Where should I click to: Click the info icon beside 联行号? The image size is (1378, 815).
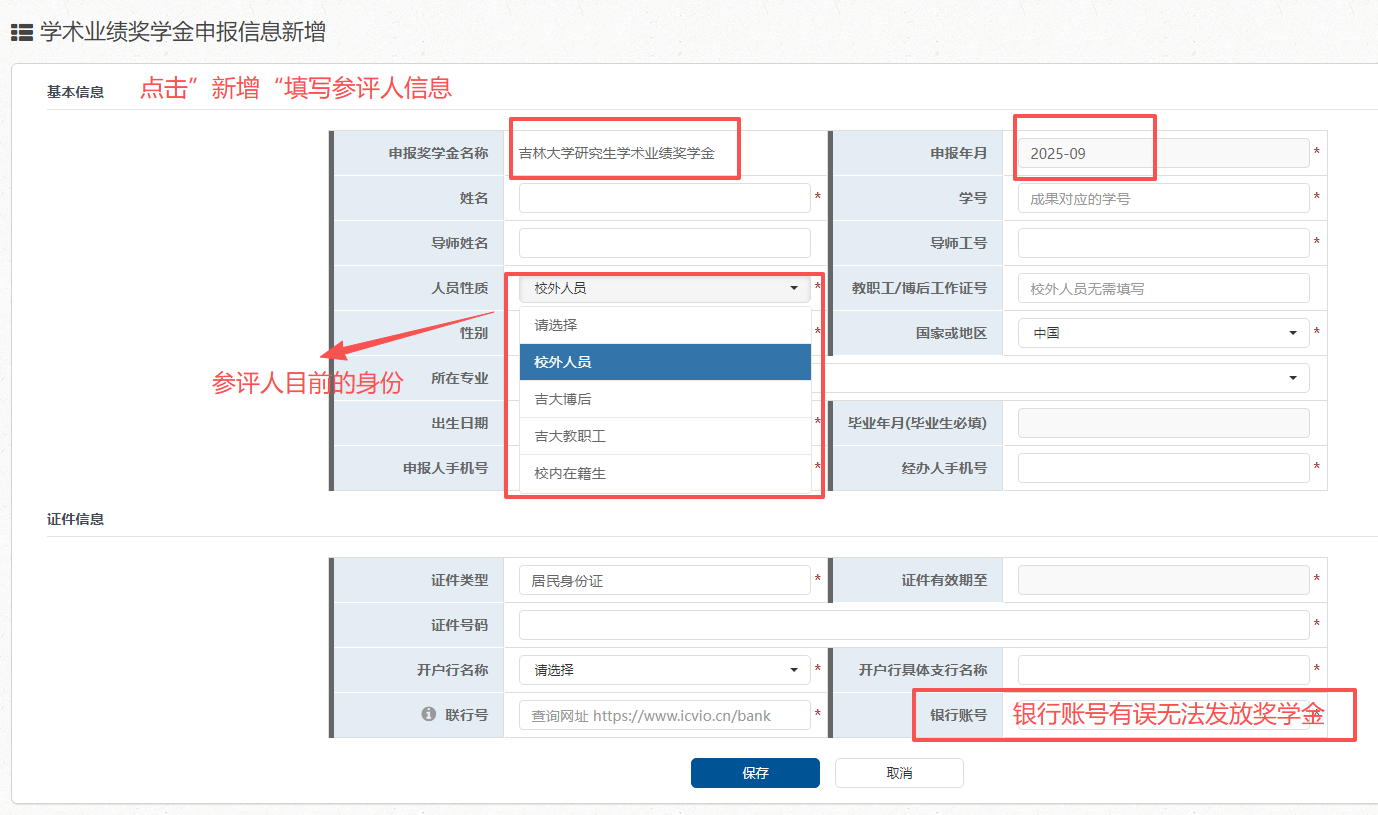coord(429,714)
